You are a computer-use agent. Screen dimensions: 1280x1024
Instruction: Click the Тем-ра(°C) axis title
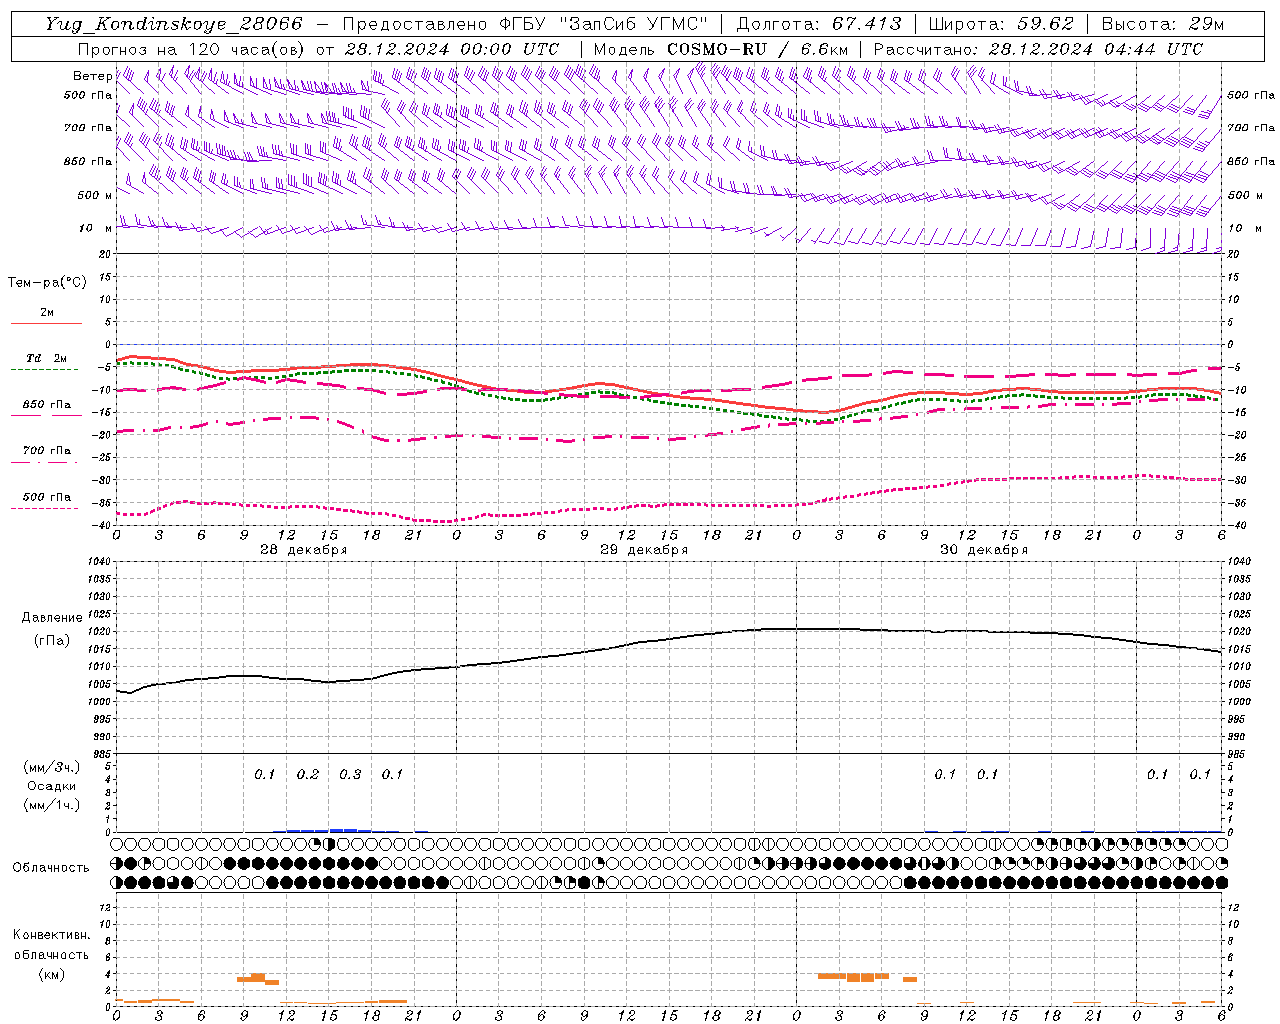(47, 283)
